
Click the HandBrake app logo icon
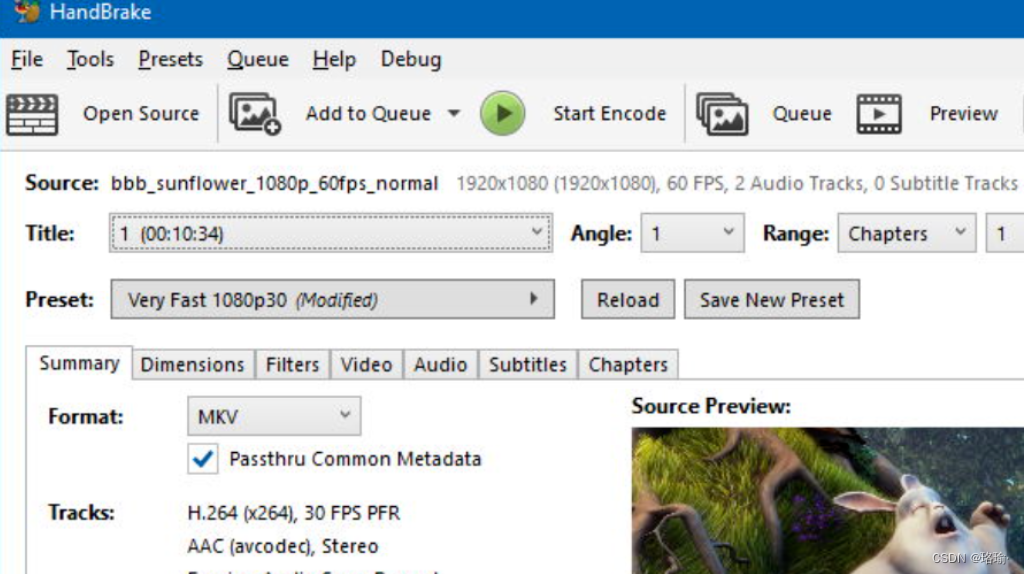27,11
